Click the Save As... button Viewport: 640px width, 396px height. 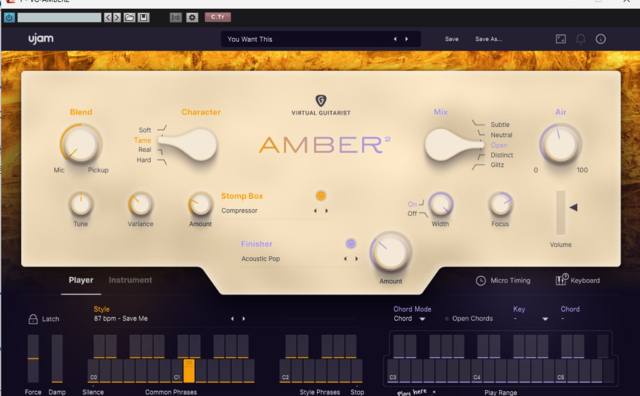point(489,39)
